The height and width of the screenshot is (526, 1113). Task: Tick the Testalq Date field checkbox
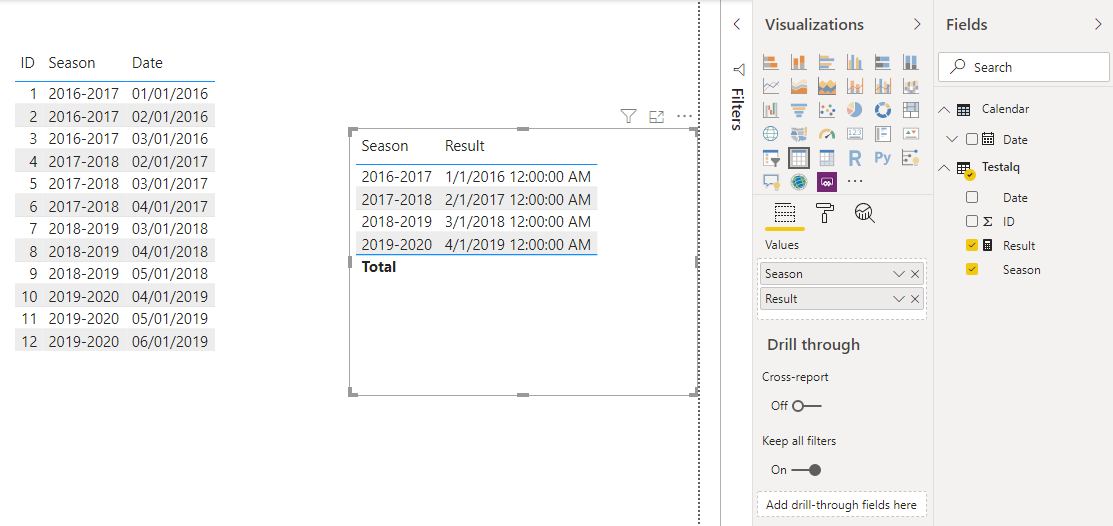(972, 197)
